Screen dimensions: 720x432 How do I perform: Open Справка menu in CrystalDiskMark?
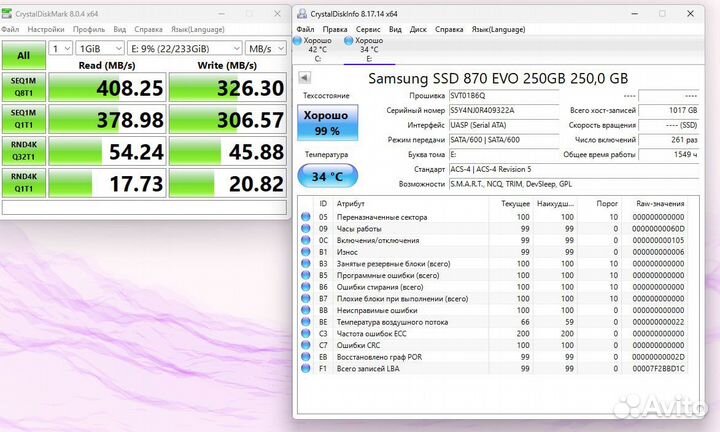click(x=148, y=29)
